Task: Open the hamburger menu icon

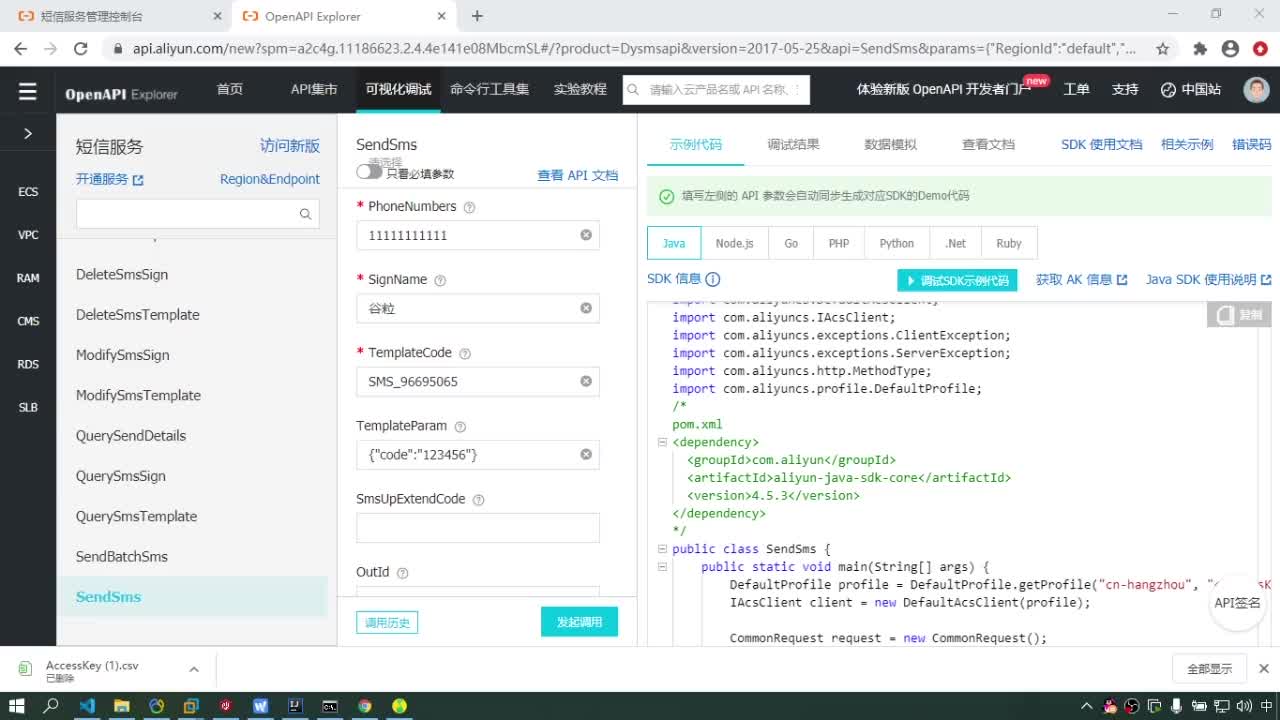Action: click(x=28, y=91)
